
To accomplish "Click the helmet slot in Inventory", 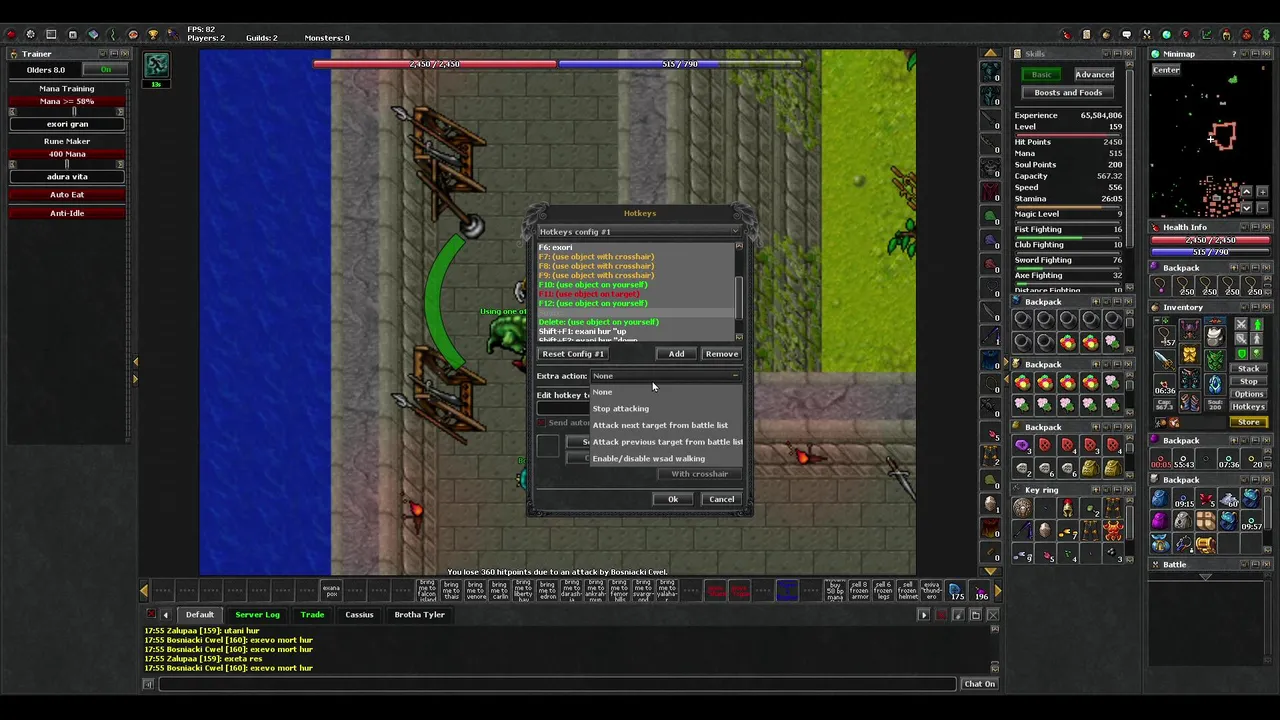I will tap(1190, 327).
